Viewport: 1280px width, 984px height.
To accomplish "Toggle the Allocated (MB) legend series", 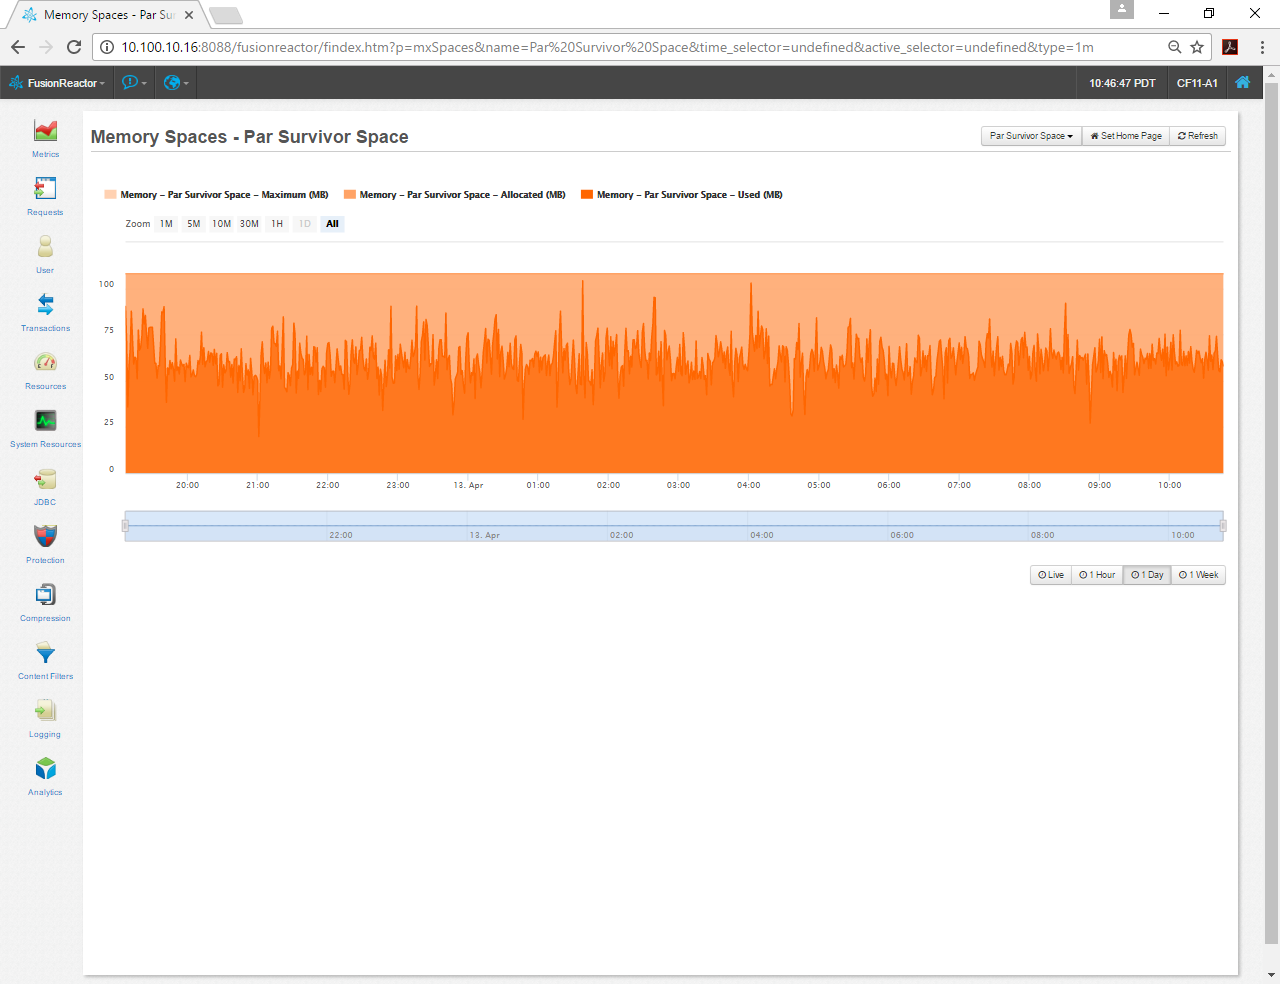I will coord(454,195).
